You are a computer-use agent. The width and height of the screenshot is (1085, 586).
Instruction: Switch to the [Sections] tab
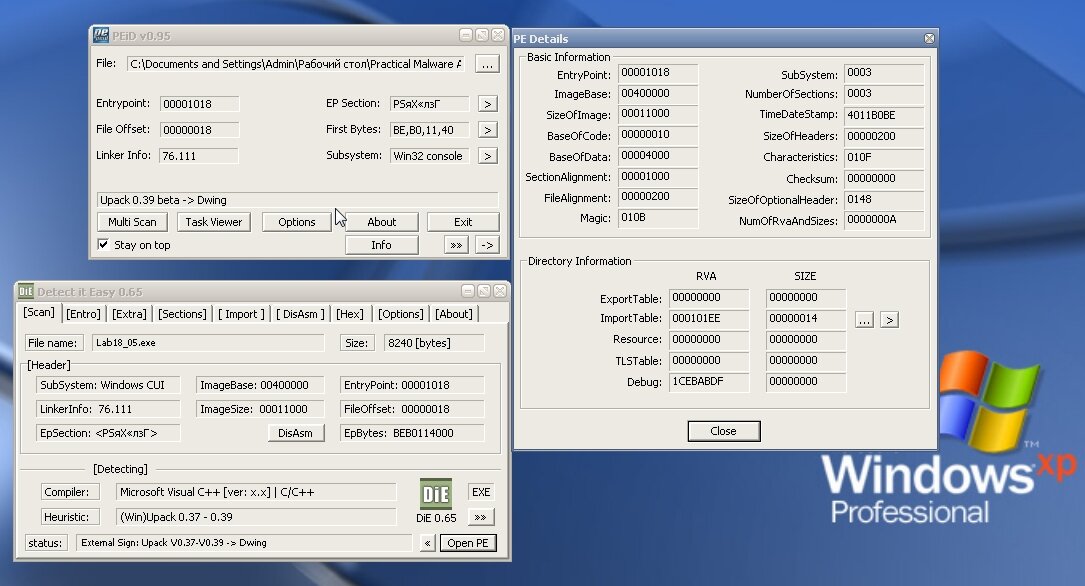182,314
